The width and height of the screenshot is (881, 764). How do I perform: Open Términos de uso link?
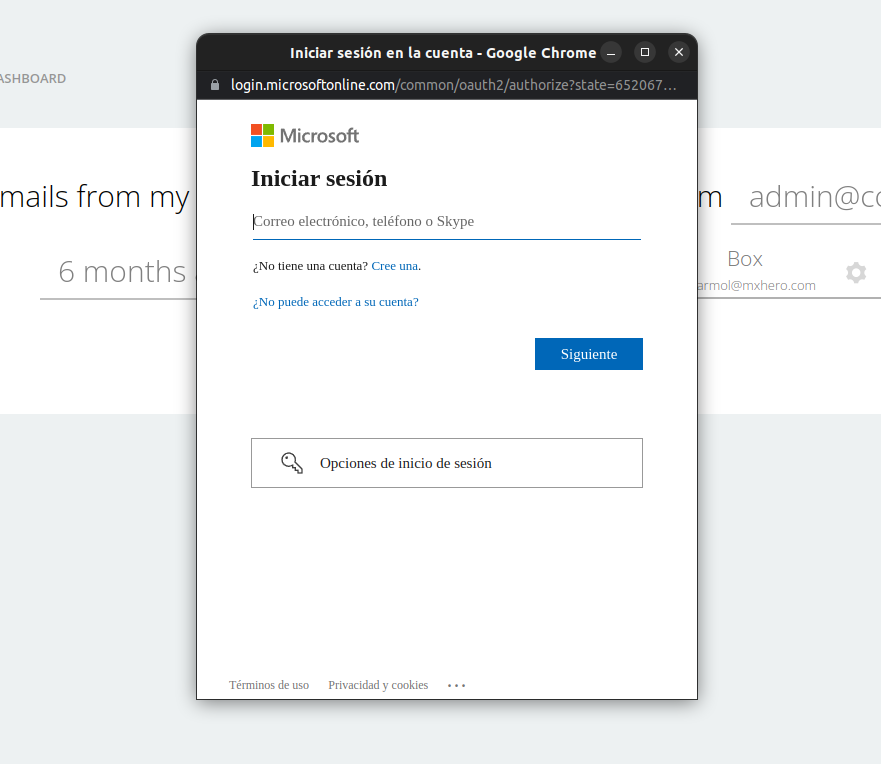[x=269, y=685]
